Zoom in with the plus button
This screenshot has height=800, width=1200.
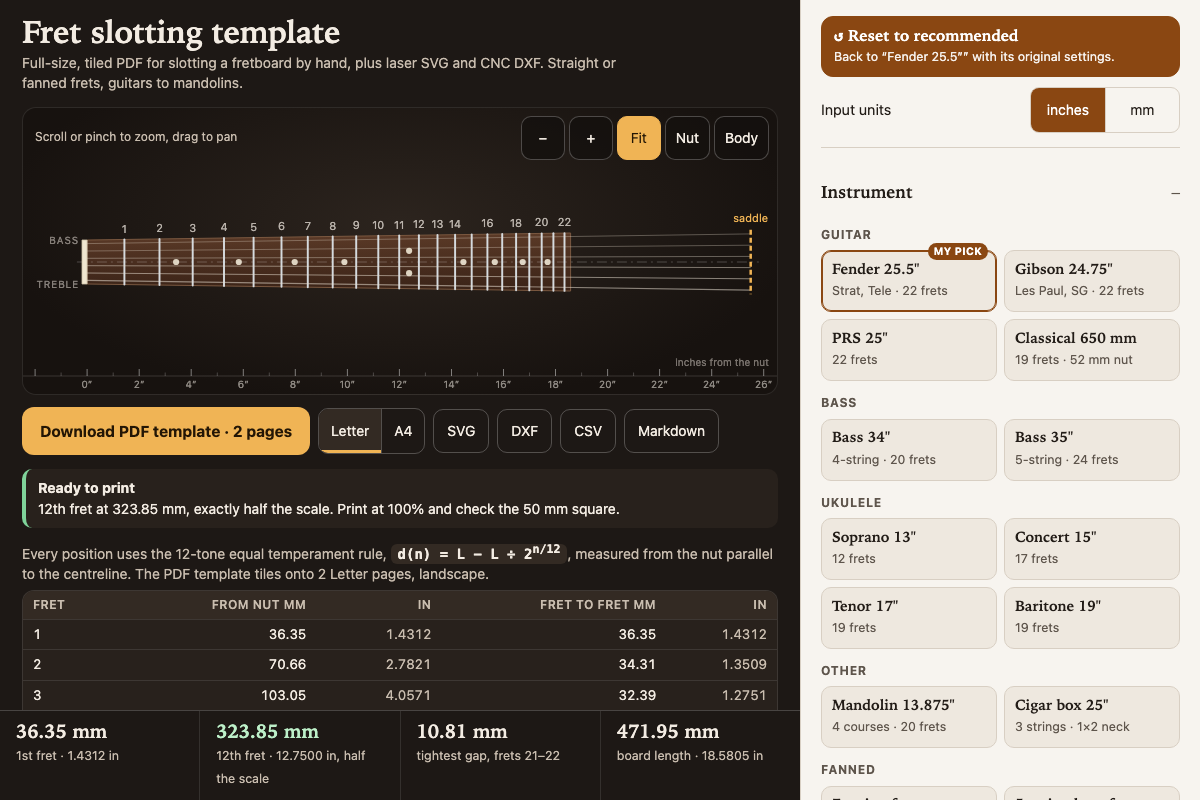tap(591, 138)
